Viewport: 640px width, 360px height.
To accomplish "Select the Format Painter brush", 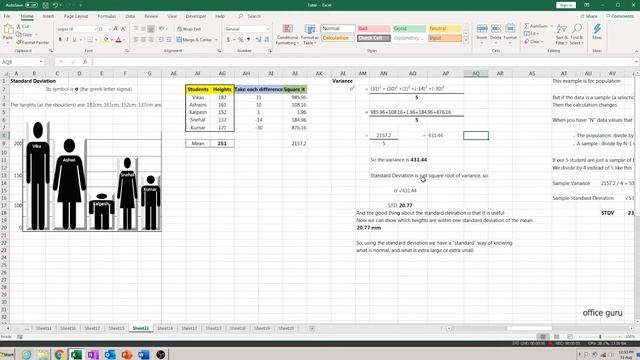I will (x=33, y=42).
